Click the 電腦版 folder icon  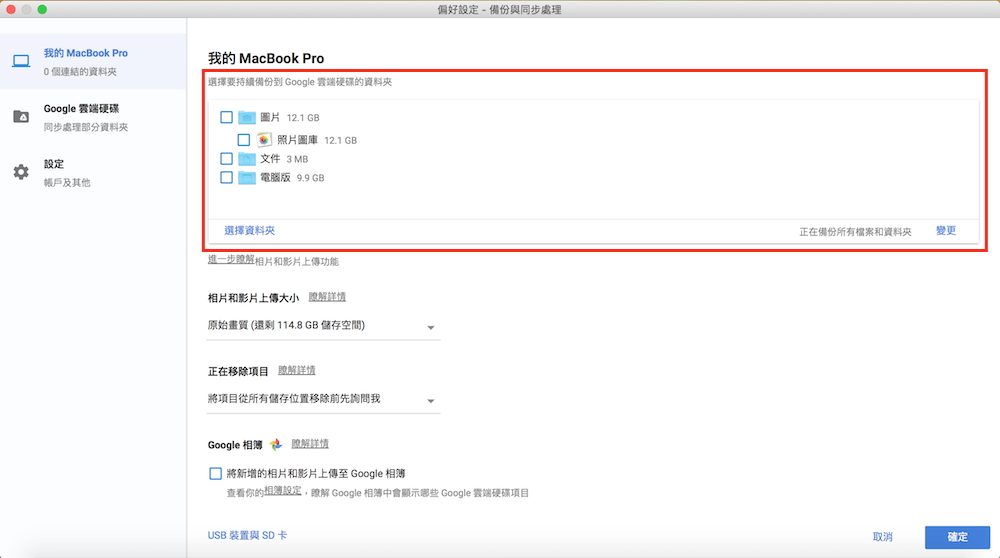click(246, 177)
